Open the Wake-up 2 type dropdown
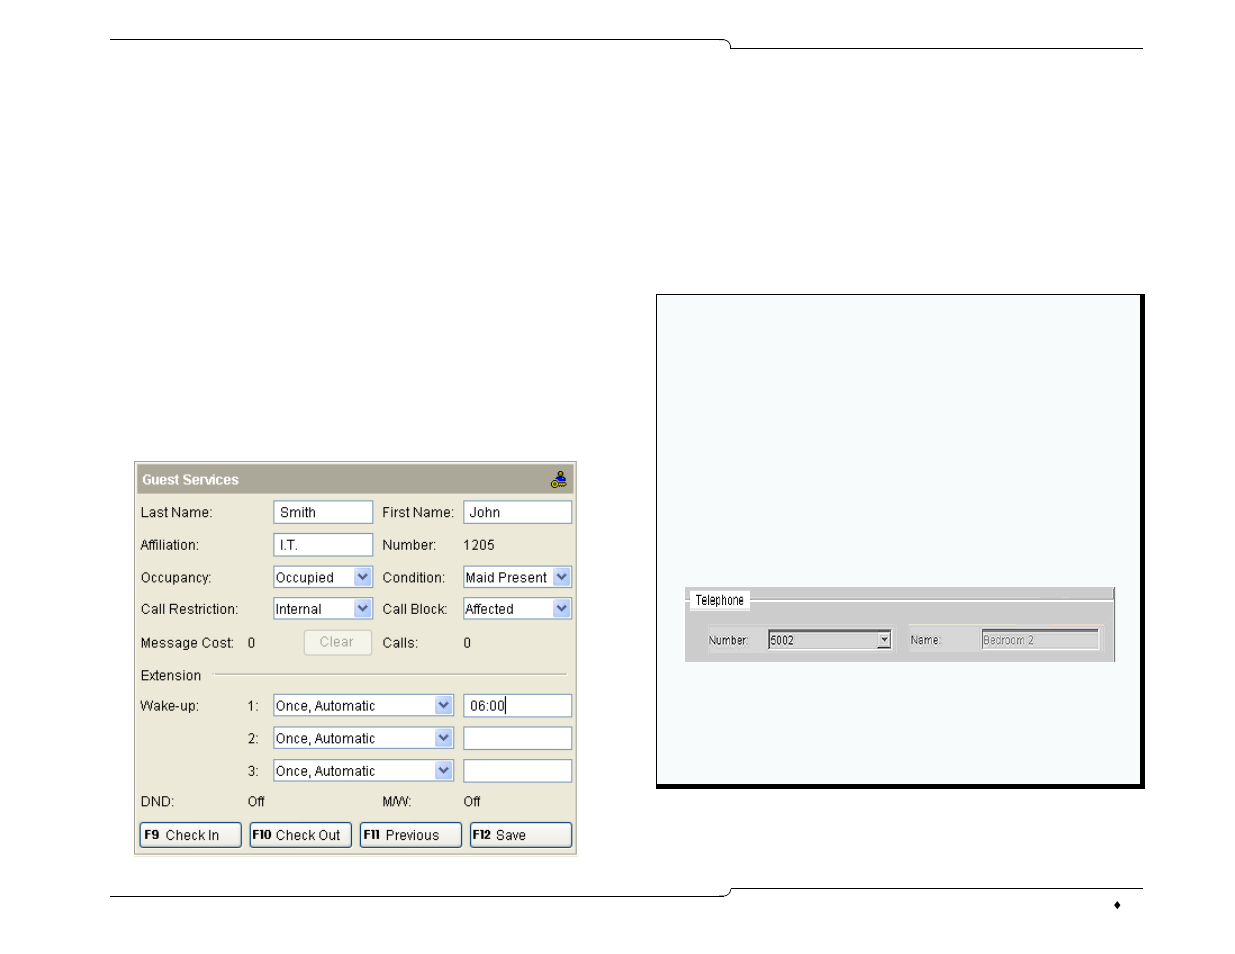The width and height of the screenshot is (1235, 954). [363, 738]
